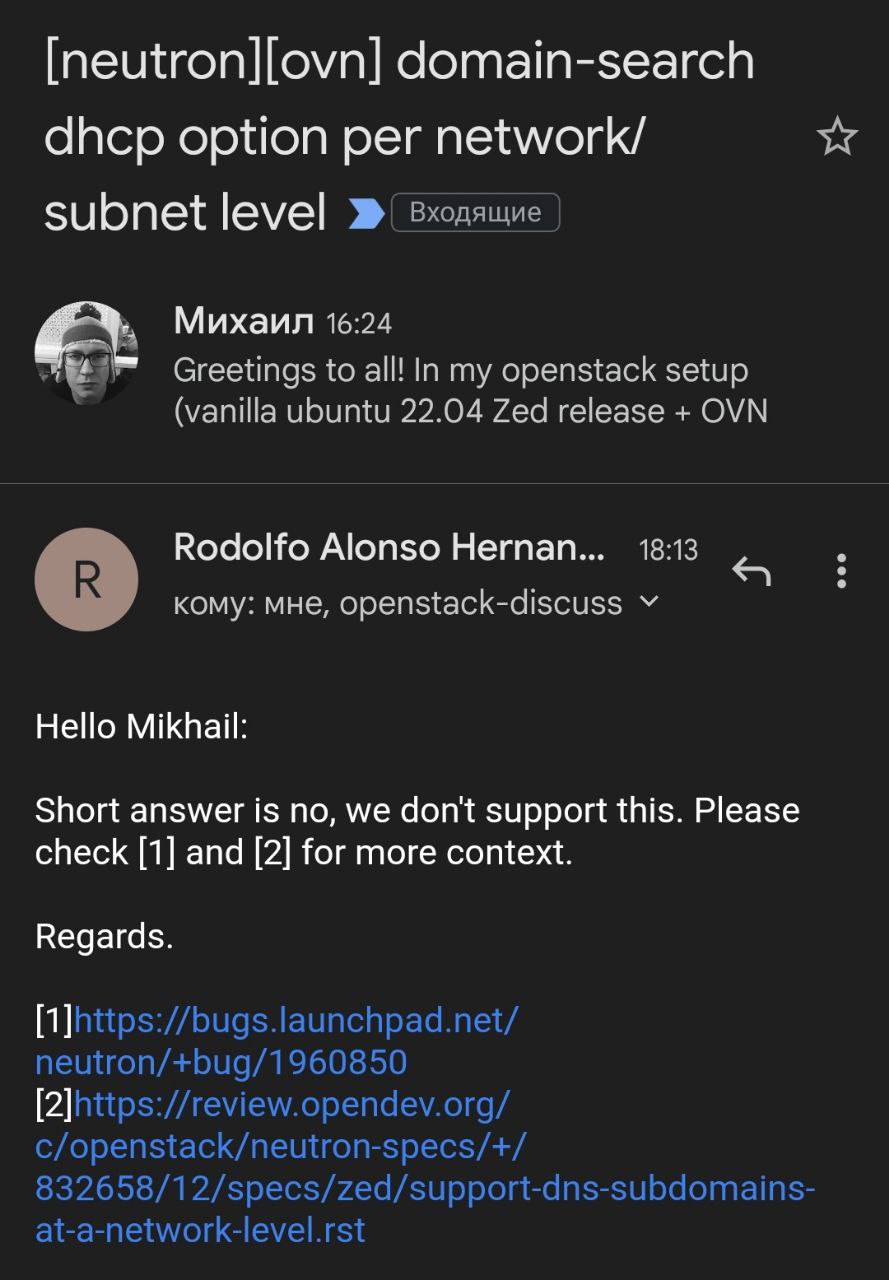
Task: Tap the round R avatar of Rodolfo
Action: click(x=86, y=580)
